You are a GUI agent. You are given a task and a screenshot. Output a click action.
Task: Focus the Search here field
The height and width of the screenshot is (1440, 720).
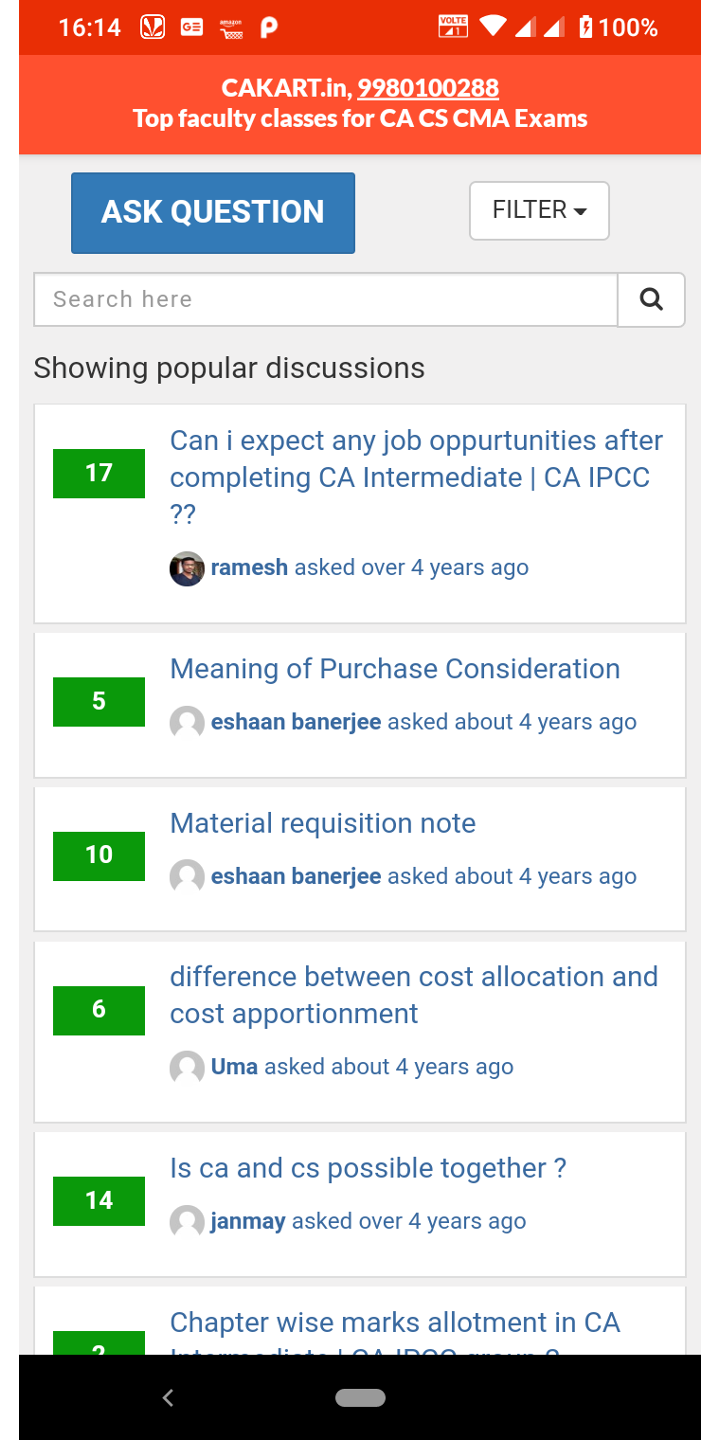pos(325,299)
